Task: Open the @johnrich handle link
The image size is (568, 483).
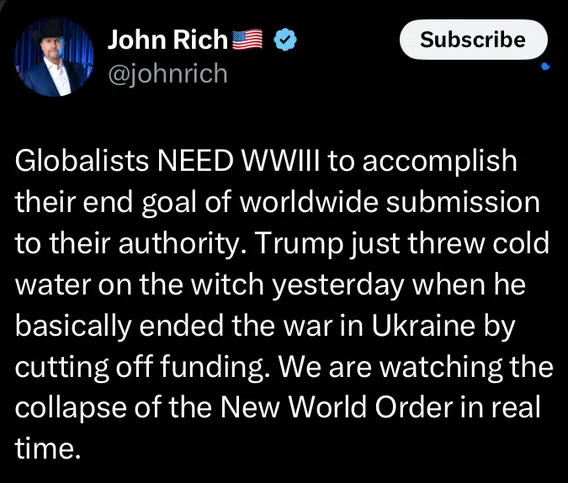Action: (168, 74)
